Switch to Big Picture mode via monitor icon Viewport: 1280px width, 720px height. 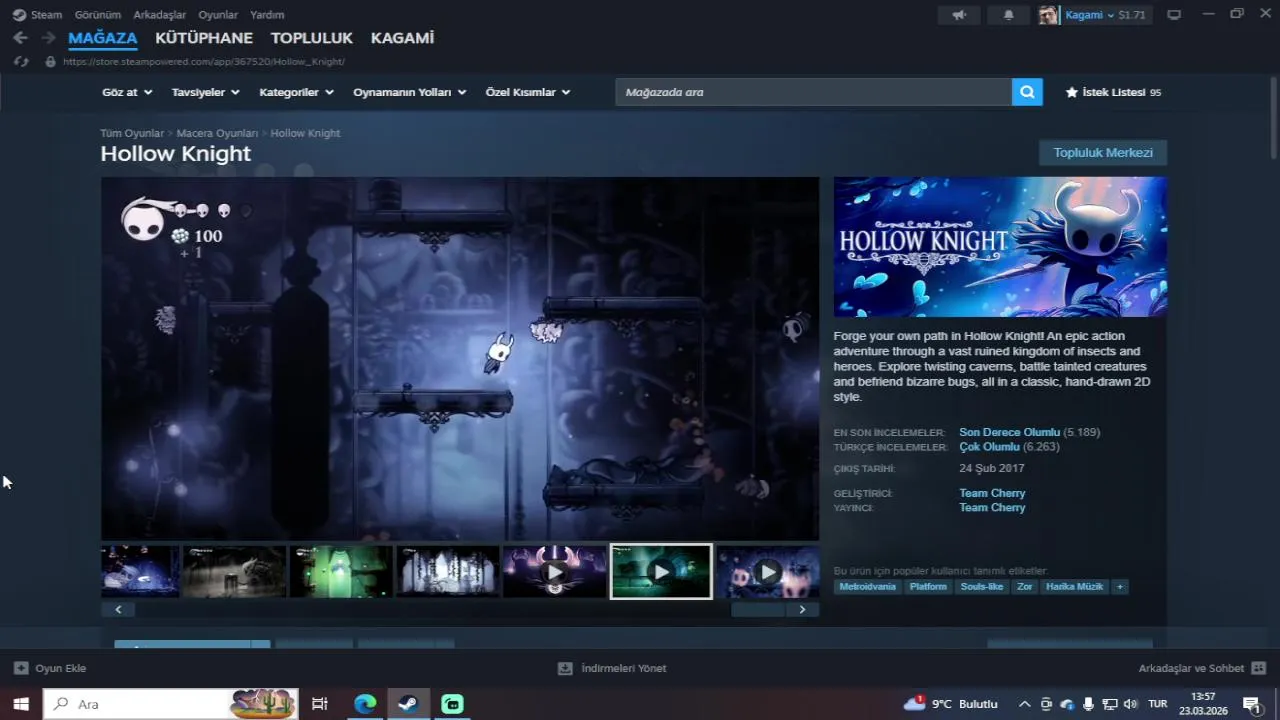[x=1174, y=15]
